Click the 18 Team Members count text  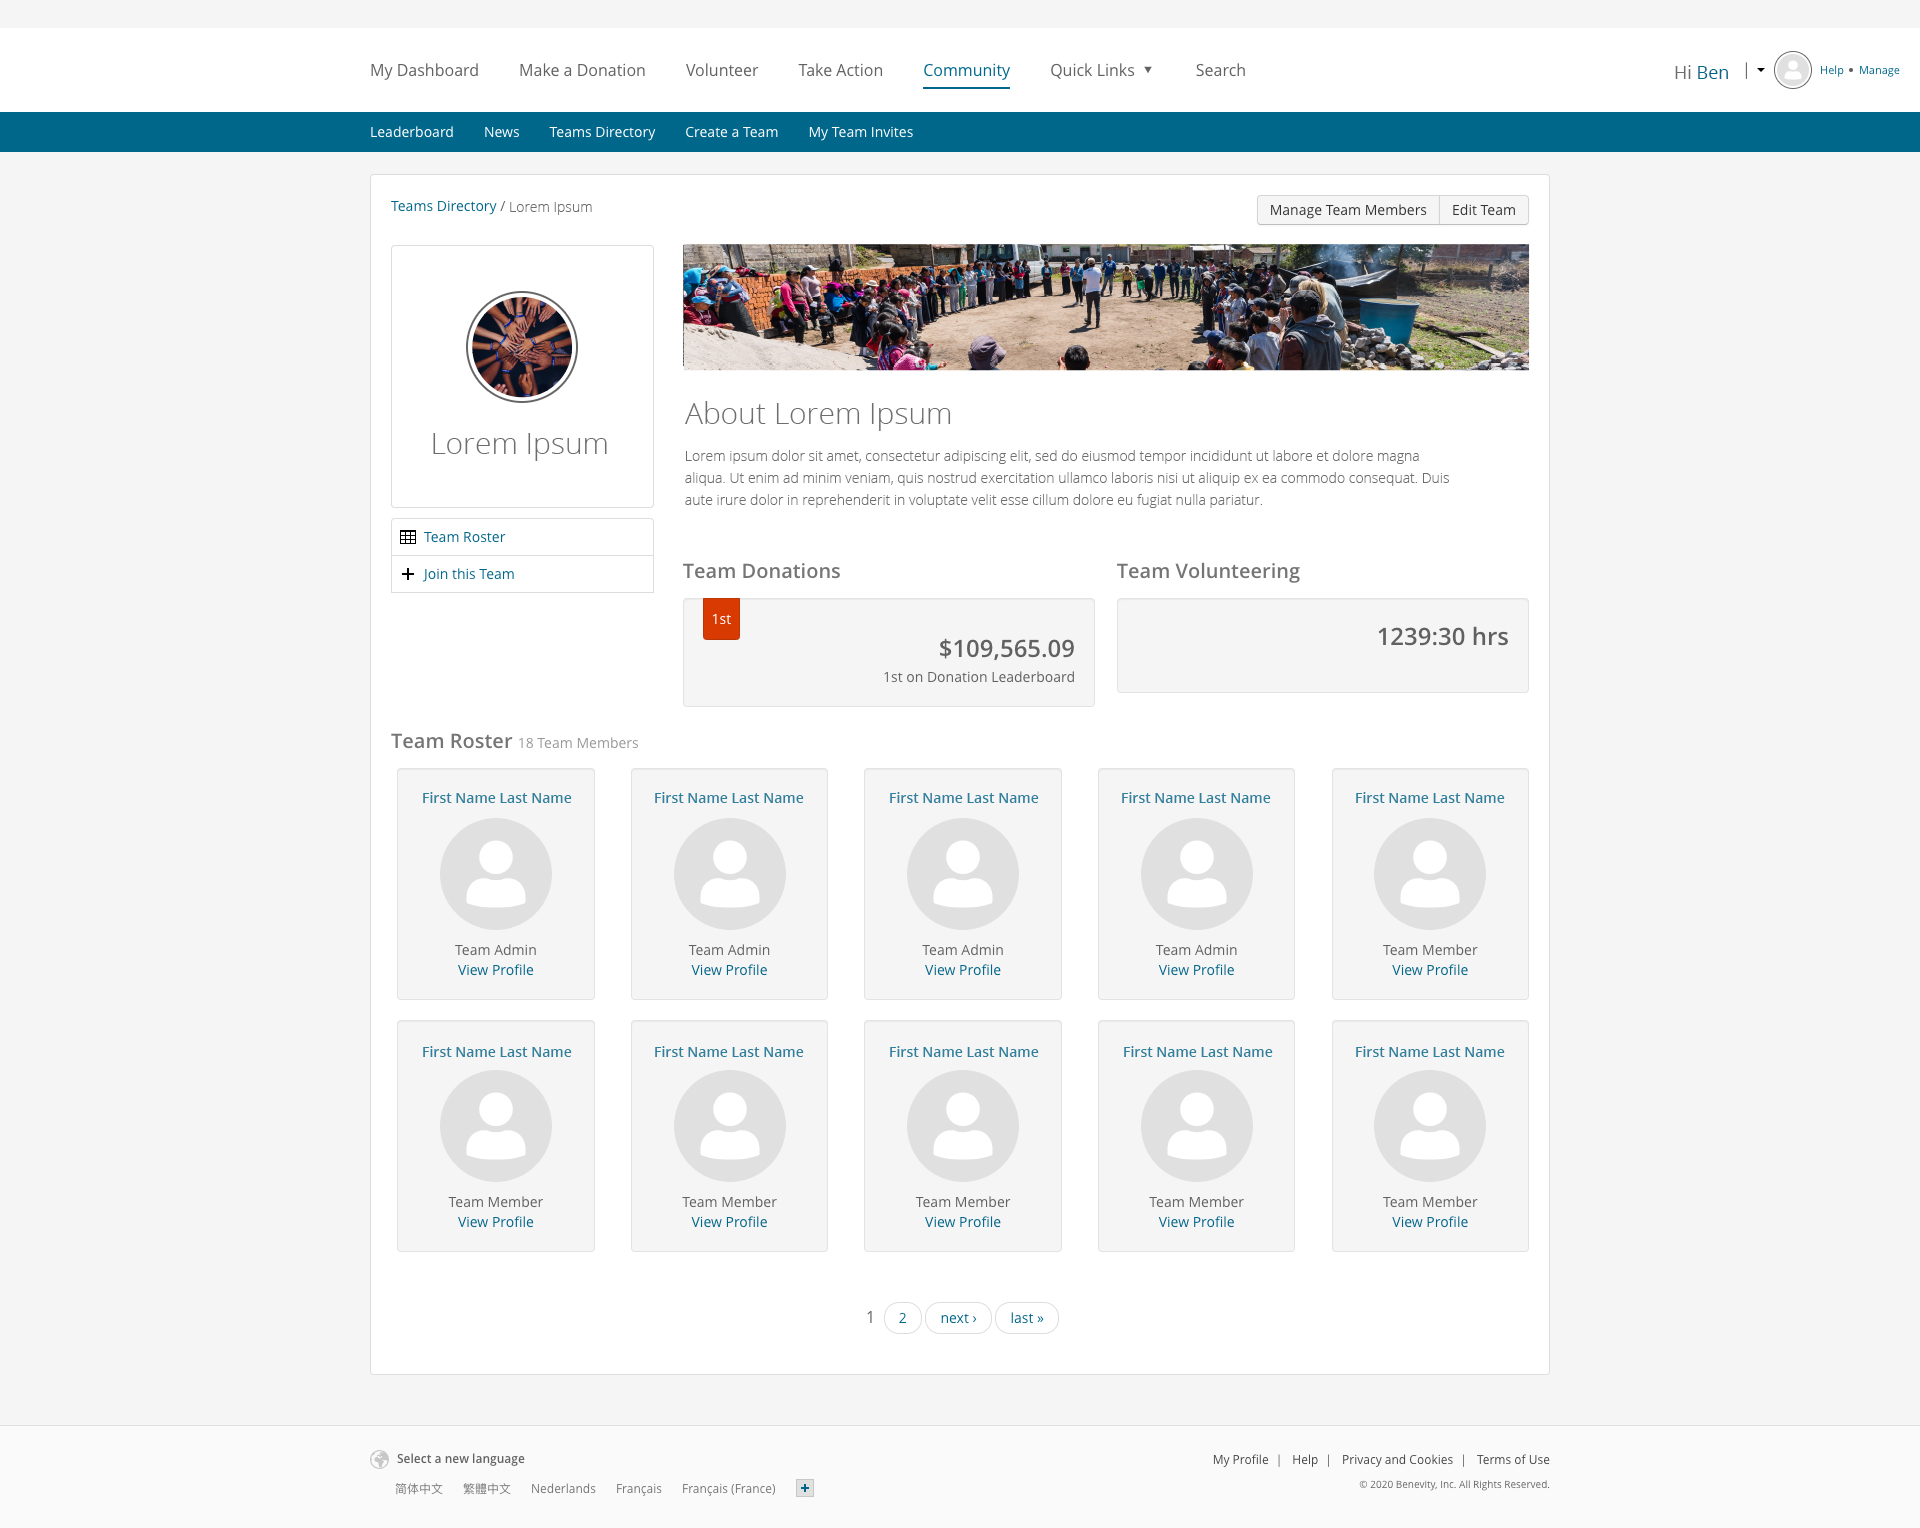click(x=578, y=743)
